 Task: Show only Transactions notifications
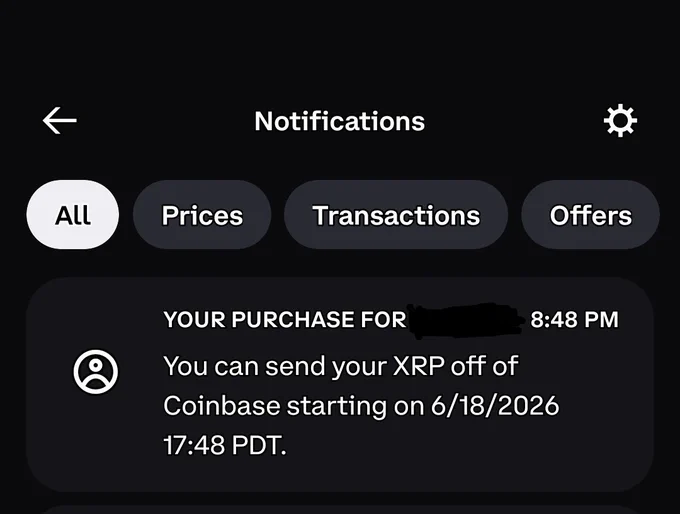pyautogui.click(x=396, y=215)
